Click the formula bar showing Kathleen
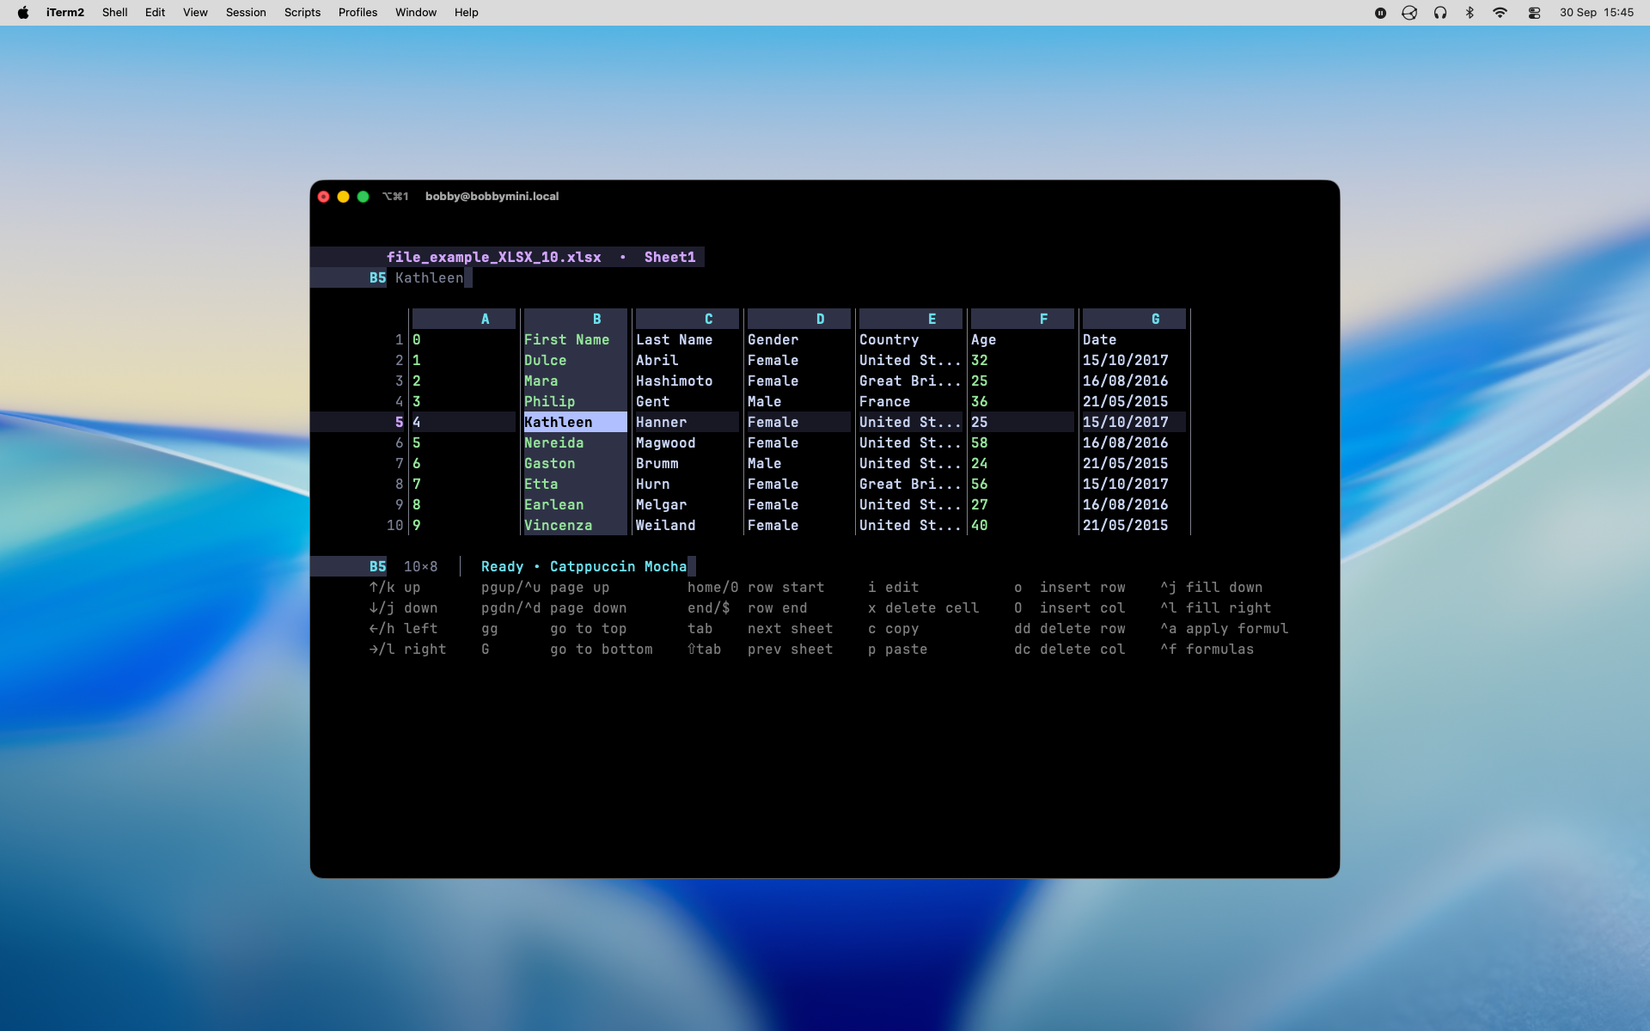Screen dimensions: 1650x1031 429,278
